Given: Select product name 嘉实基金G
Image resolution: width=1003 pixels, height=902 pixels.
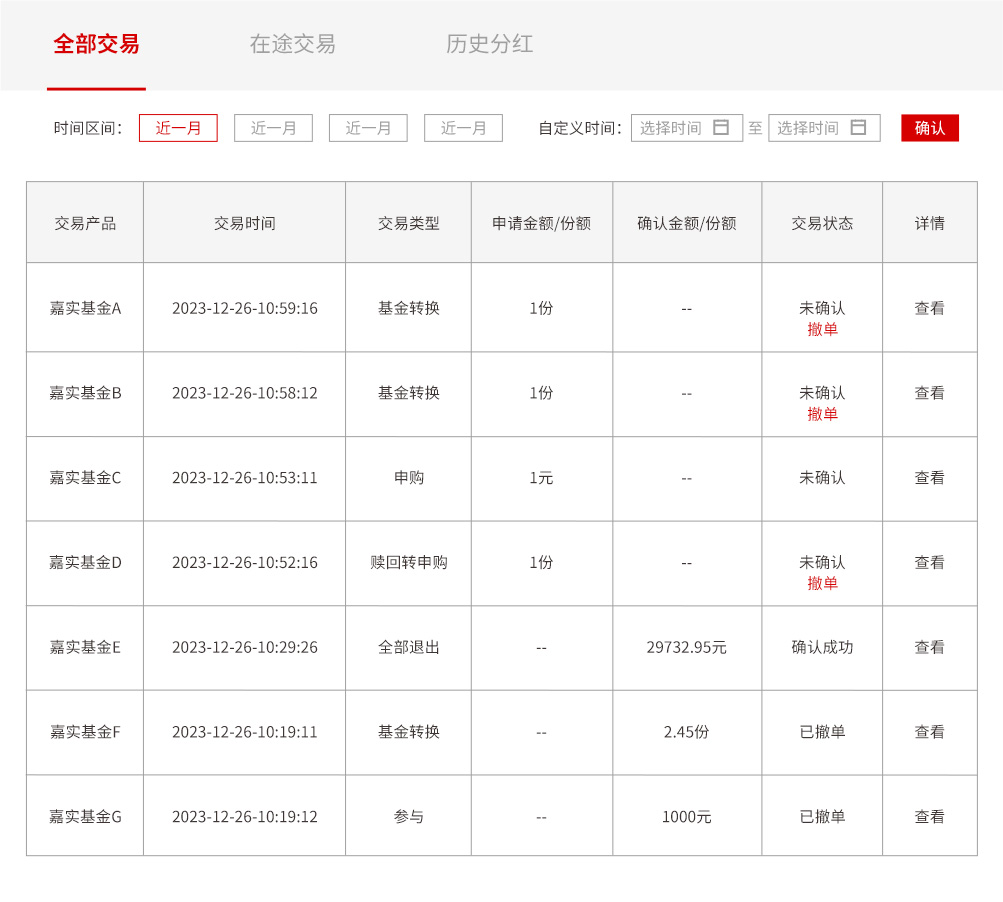Looking at the screenshot, I should (85, 817).
